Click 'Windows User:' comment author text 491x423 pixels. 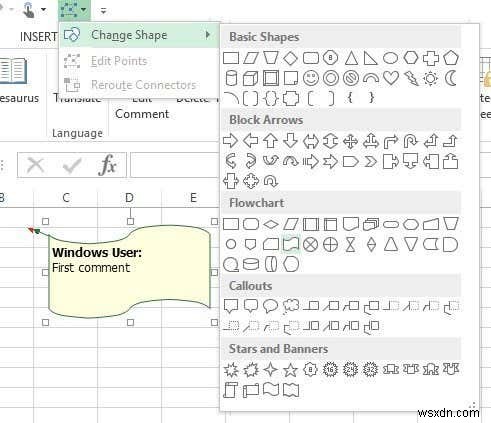pyautogui.click(x=97, y=253)
